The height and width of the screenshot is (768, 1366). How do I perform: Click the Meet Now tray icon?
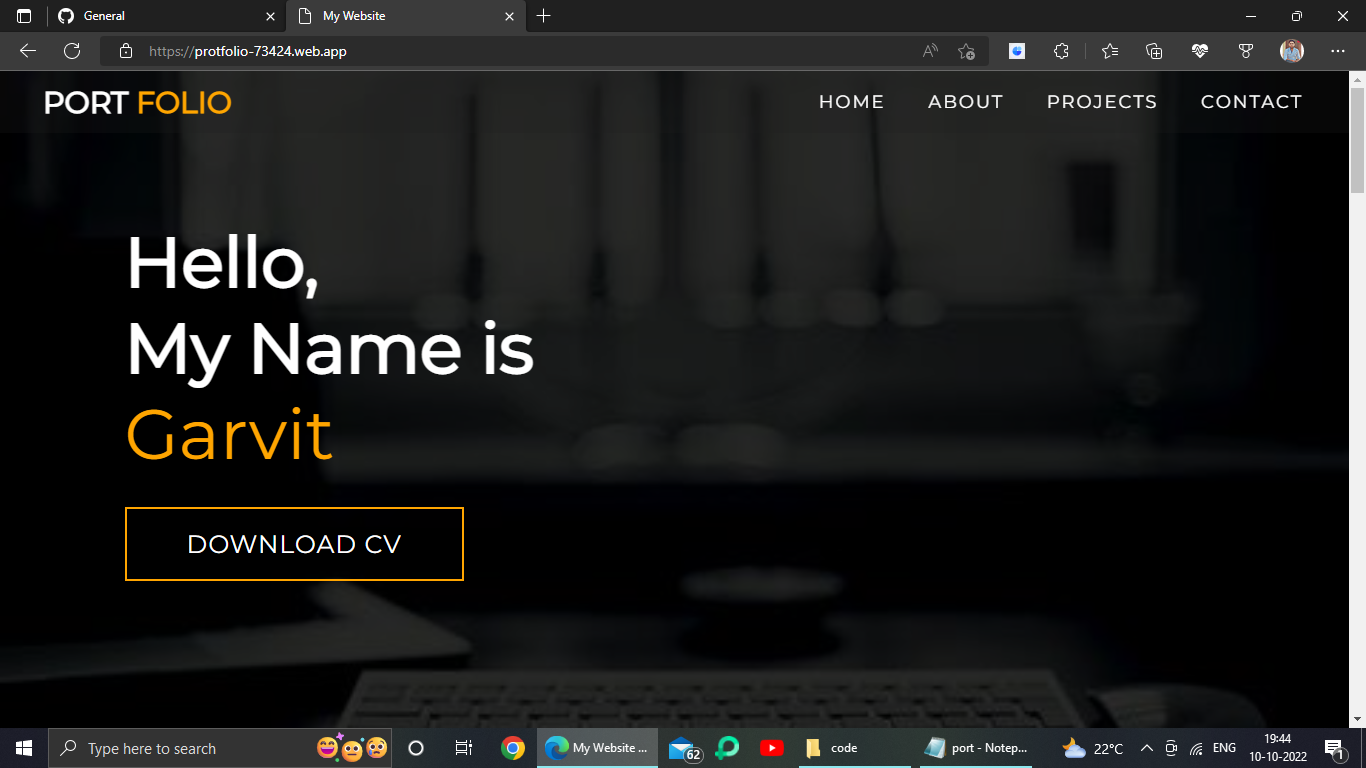[x=1172, y=748]
